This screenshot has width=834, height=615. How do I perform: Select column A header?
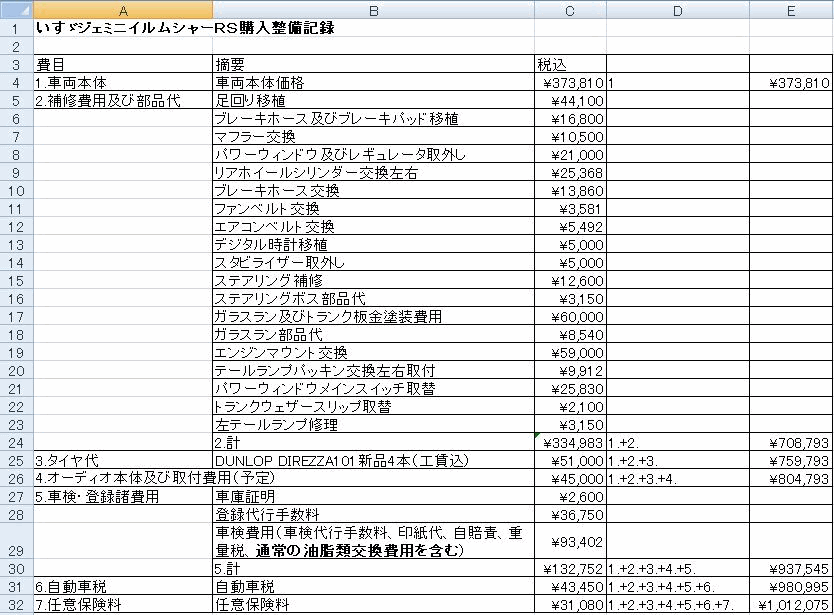click(x=123, y=10)
